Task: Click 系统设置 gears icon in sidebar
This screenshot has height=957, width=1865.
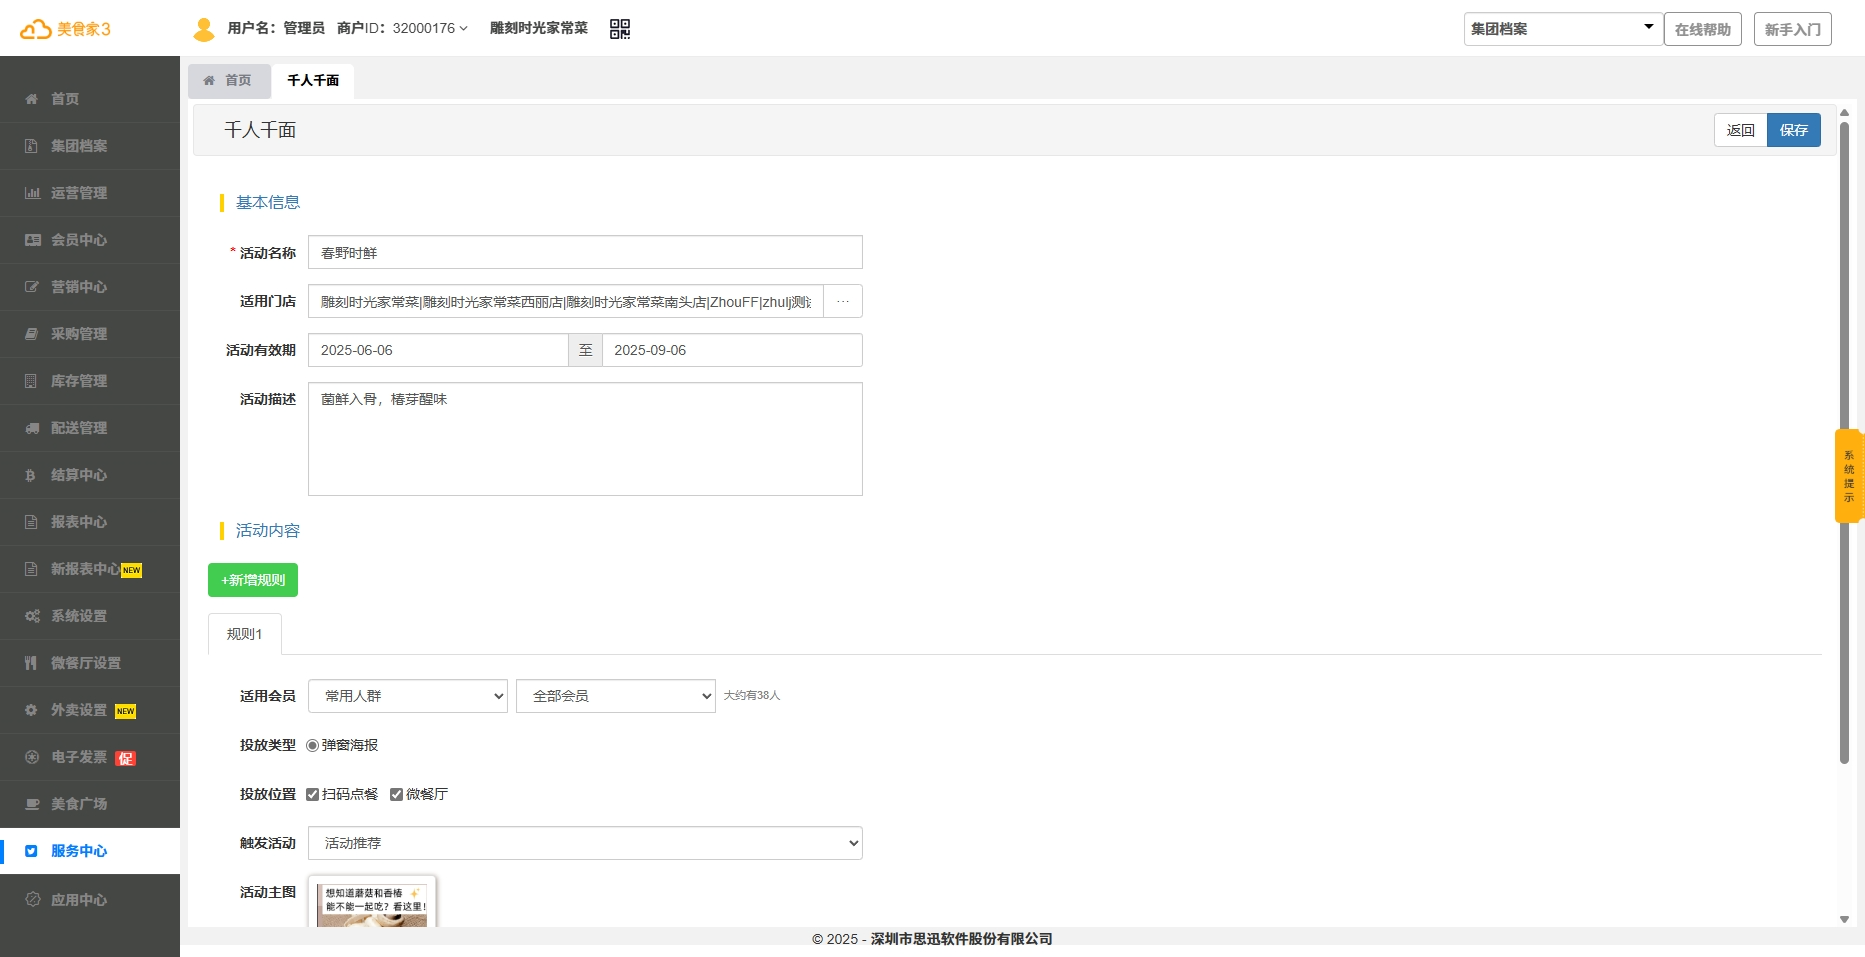Action: click(32, 616)
